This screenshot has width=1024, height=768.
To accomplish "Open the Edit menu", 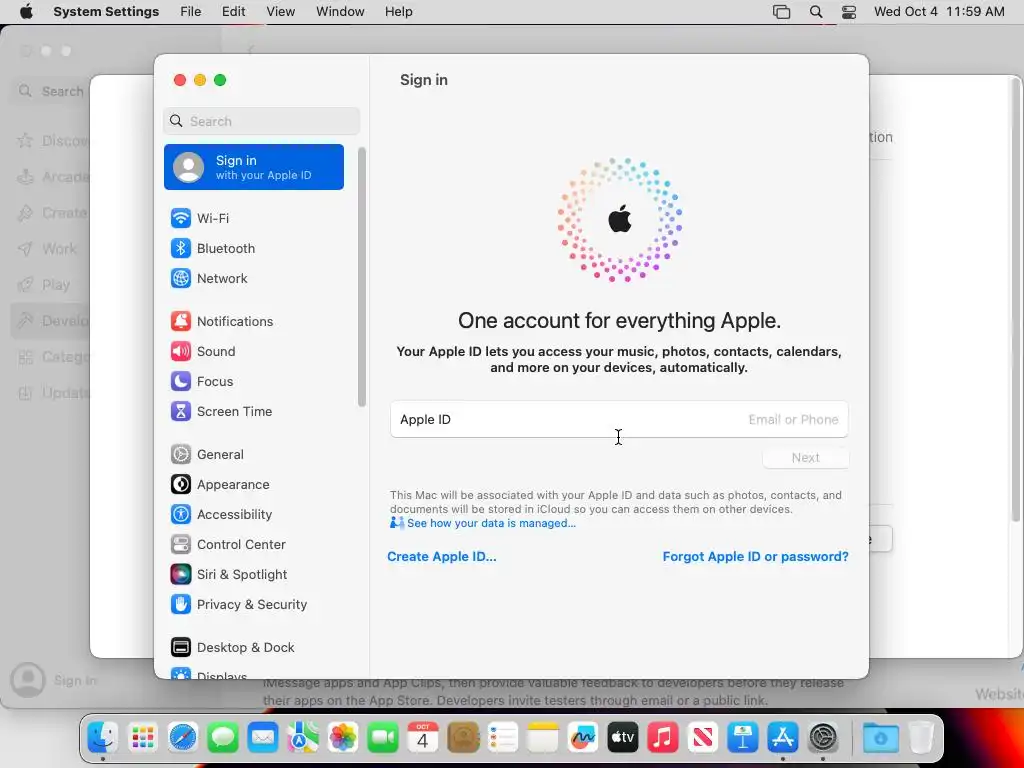I will tap(233, 12).
